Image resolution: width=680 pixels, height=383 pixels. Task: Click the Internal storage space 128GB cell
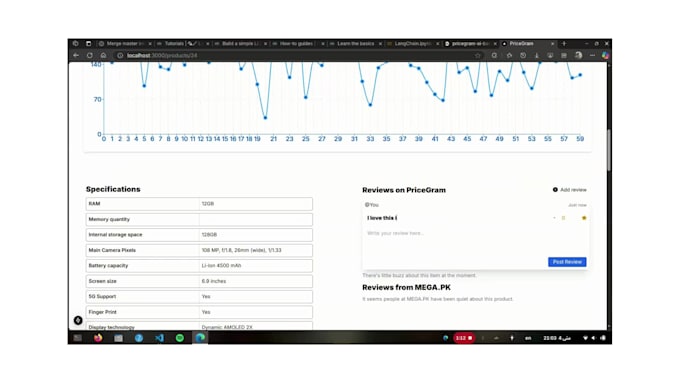[255, 235]
